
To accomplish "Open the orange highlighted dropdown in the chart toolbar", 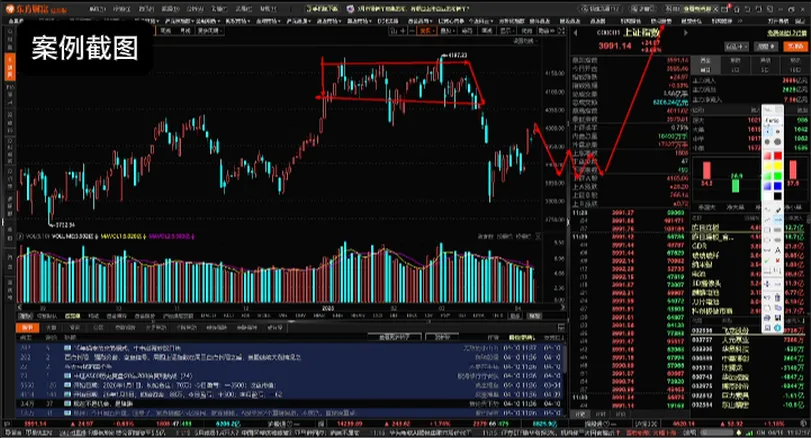I will tap(427, 31).
